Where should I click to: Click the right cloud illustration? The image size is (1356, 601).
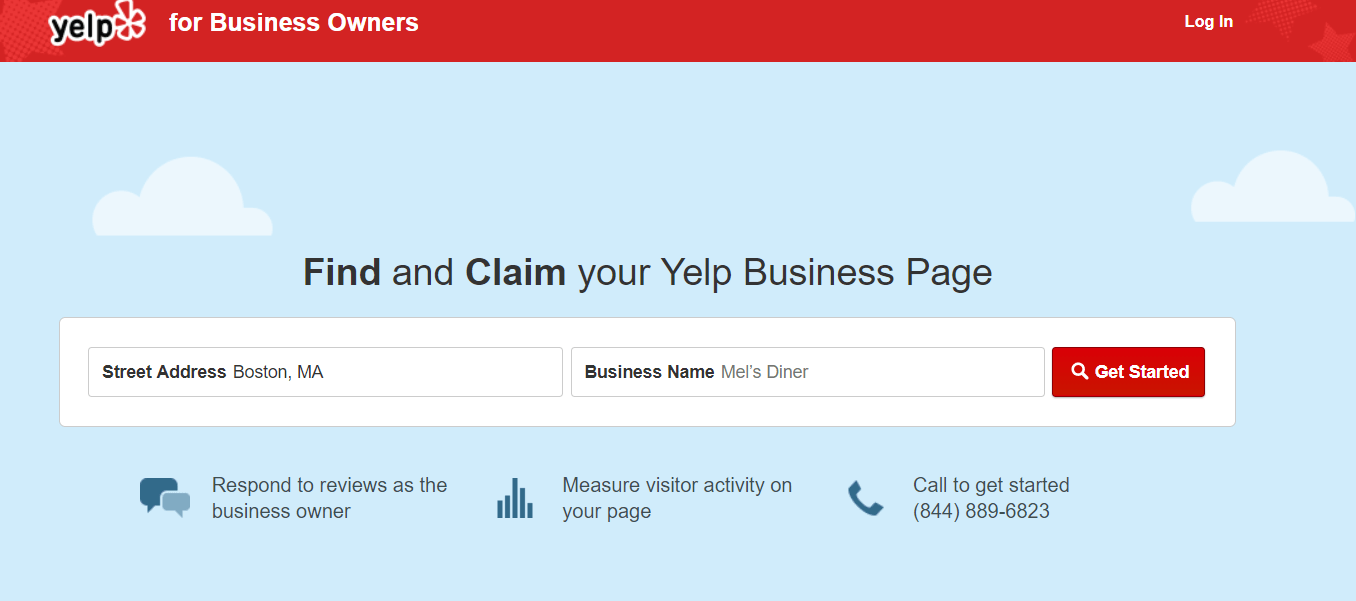tap(1273, 186)
